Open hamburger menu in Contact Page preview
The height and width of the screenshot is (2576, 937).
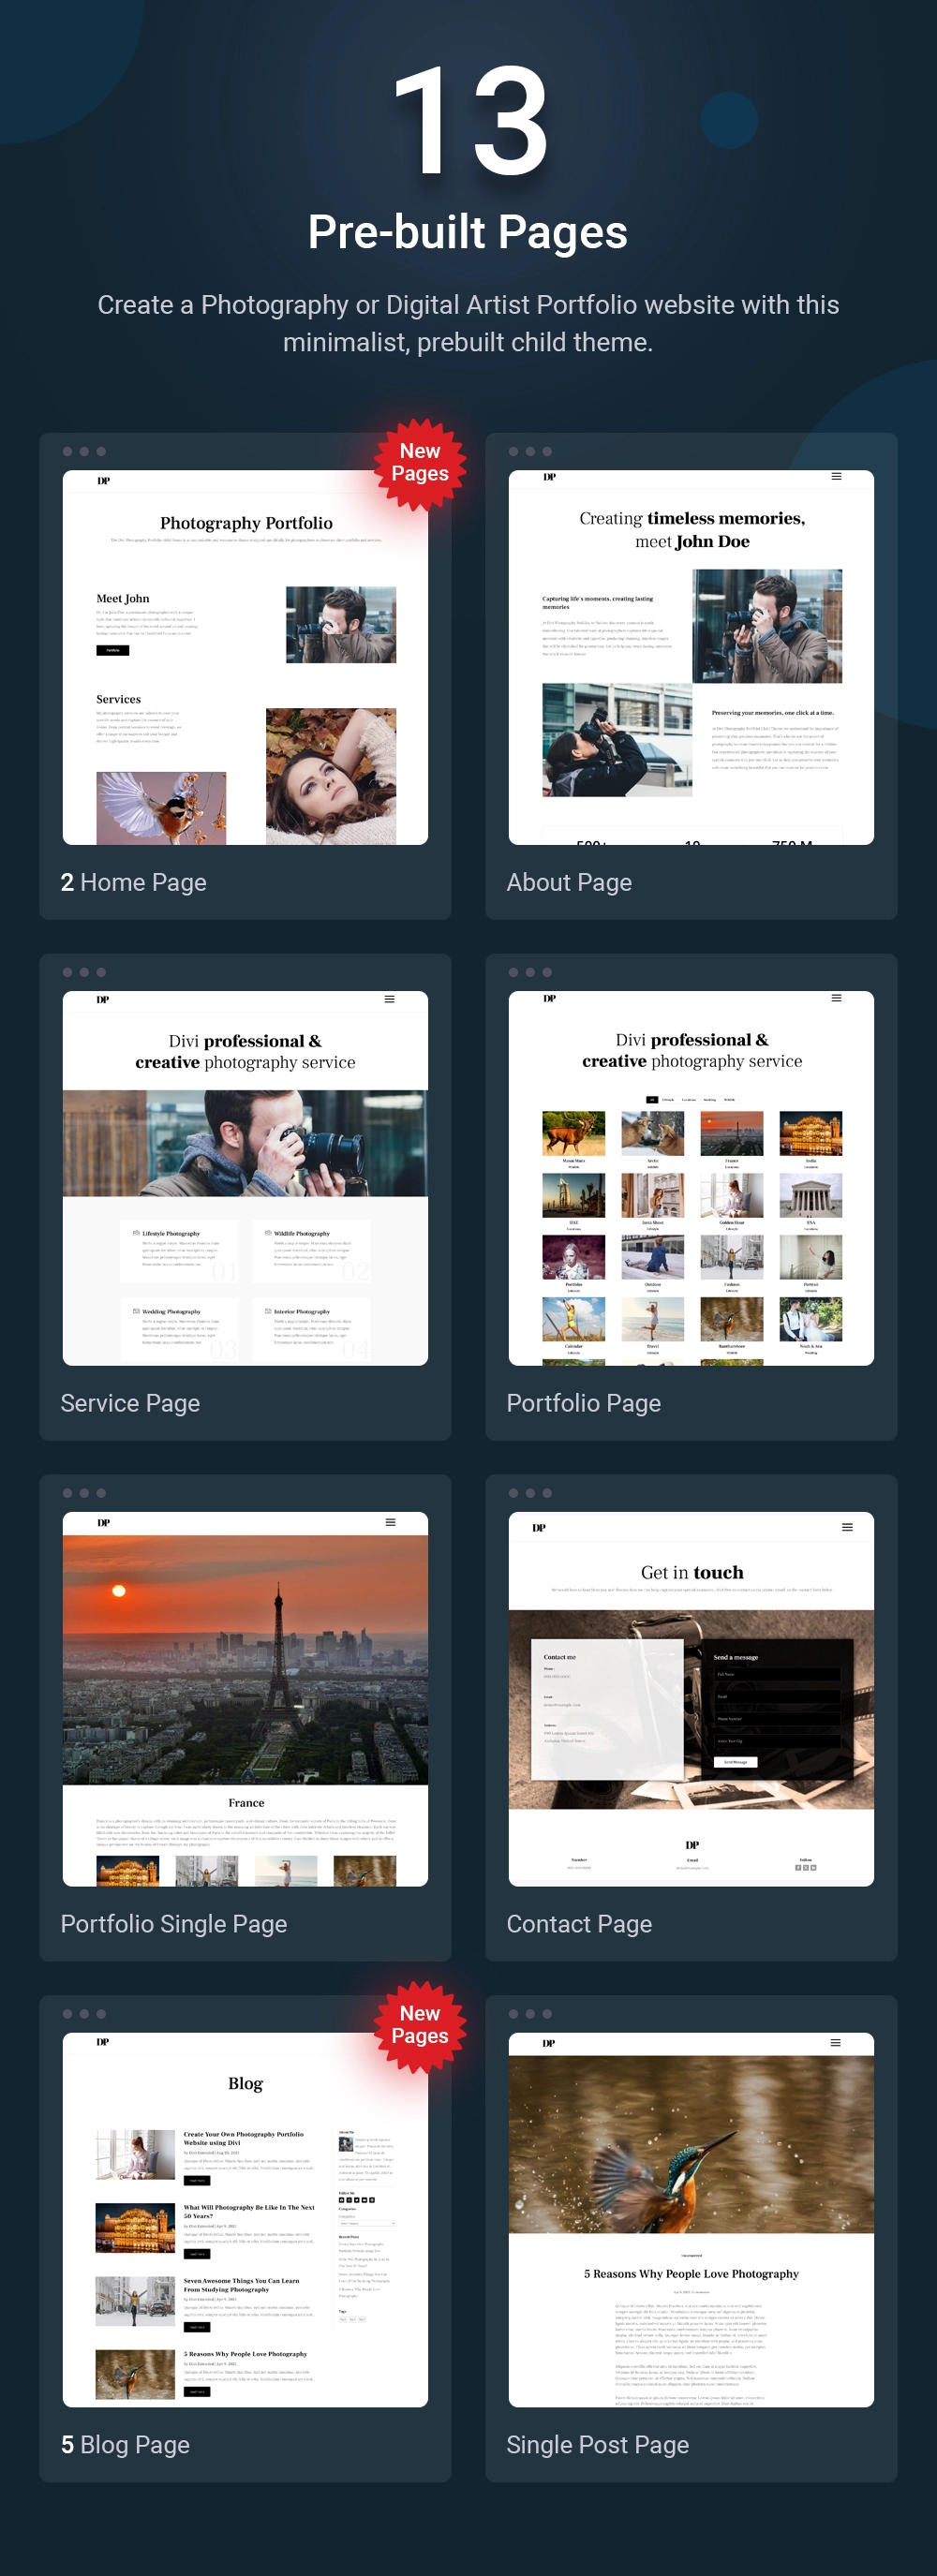click(847, 1527)
